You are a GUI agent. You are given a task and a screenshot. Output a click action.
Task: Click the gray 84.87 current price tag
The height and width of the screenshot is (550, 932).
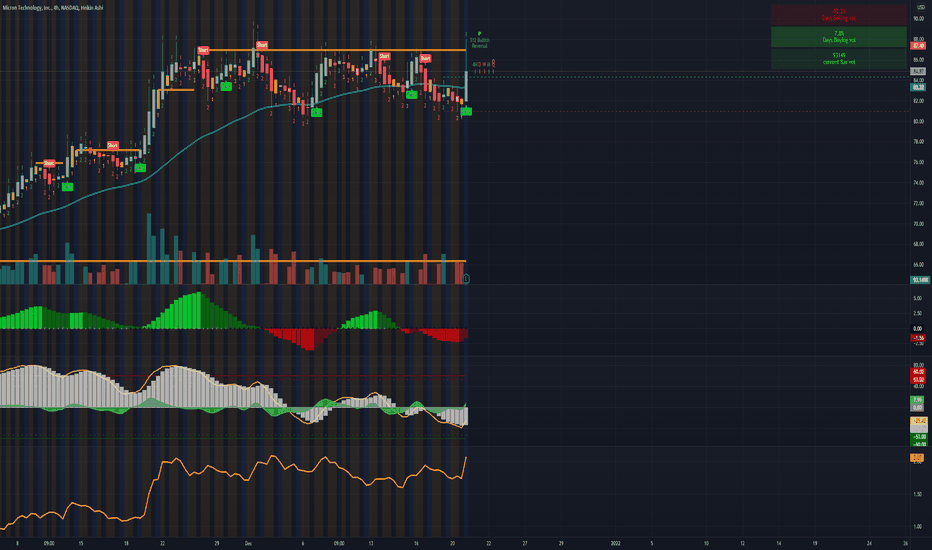tap(918, 71)
